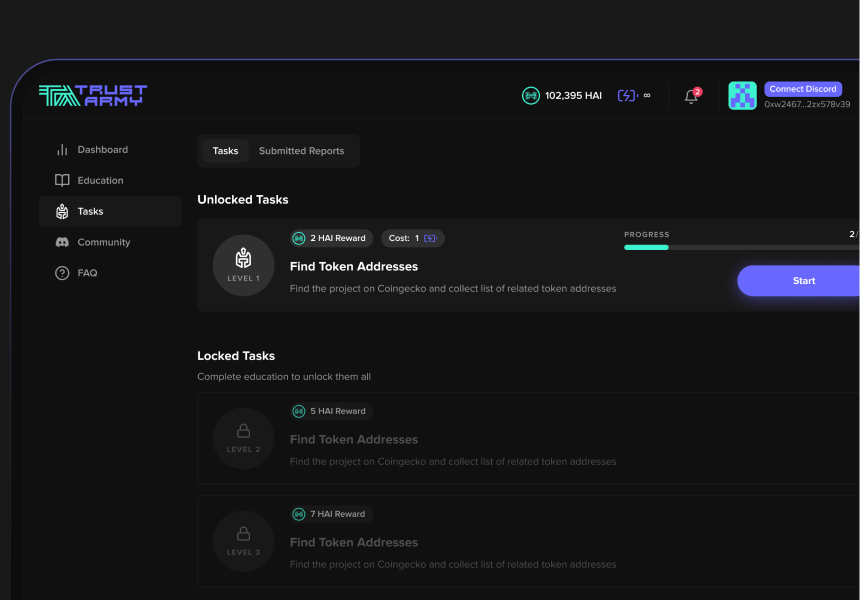Click the wallet address 0xw2467...2zx578v39

[807, 104]
